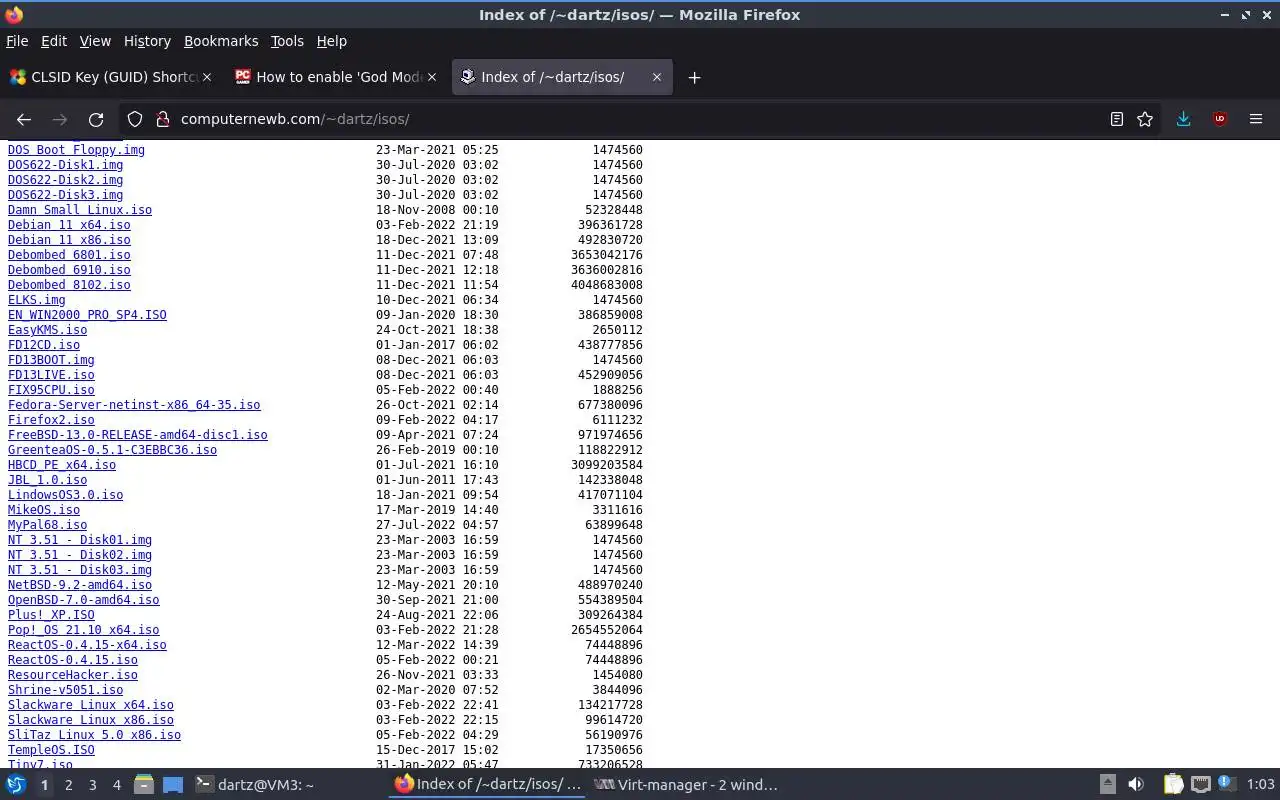Close the How to enable 'God Mode' tab
This screenshot has height=800, width=1280.
click(431, 77)
